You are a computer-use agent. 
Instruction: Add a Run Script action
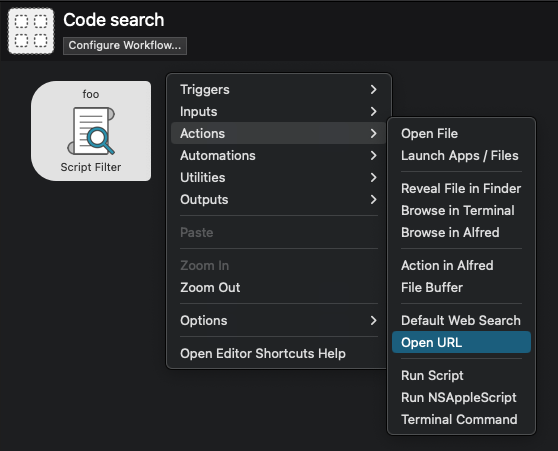click(x=461, y=375)
